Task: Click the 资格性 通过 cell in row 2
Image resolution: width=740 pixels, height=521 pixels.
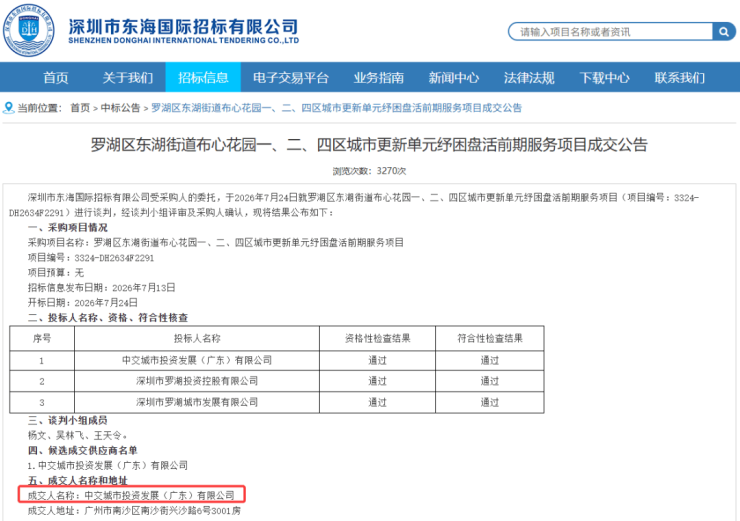Action: tap(378, 381)
